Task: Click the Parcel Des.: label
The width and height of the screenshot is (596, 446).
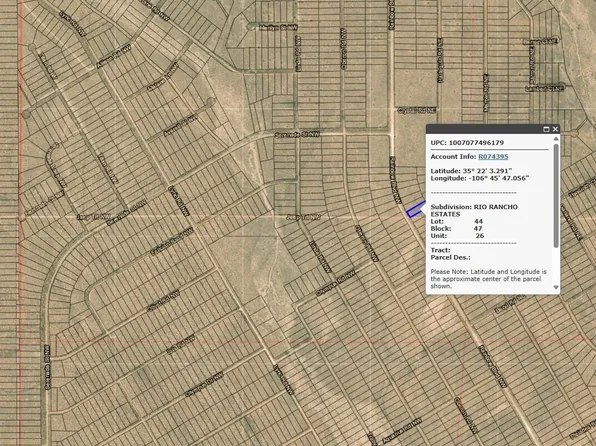Action: (x=450, y=257)
